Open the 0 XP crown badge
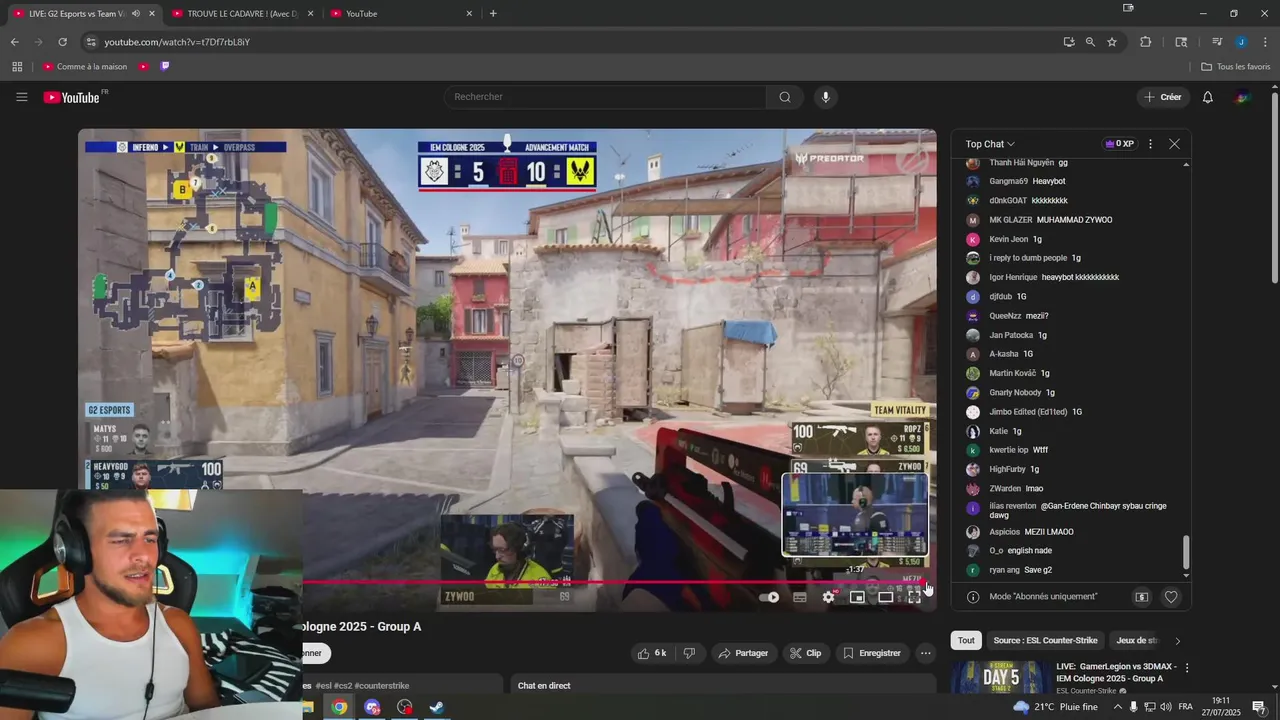 pyautogui.click(x=1119, y=144)
